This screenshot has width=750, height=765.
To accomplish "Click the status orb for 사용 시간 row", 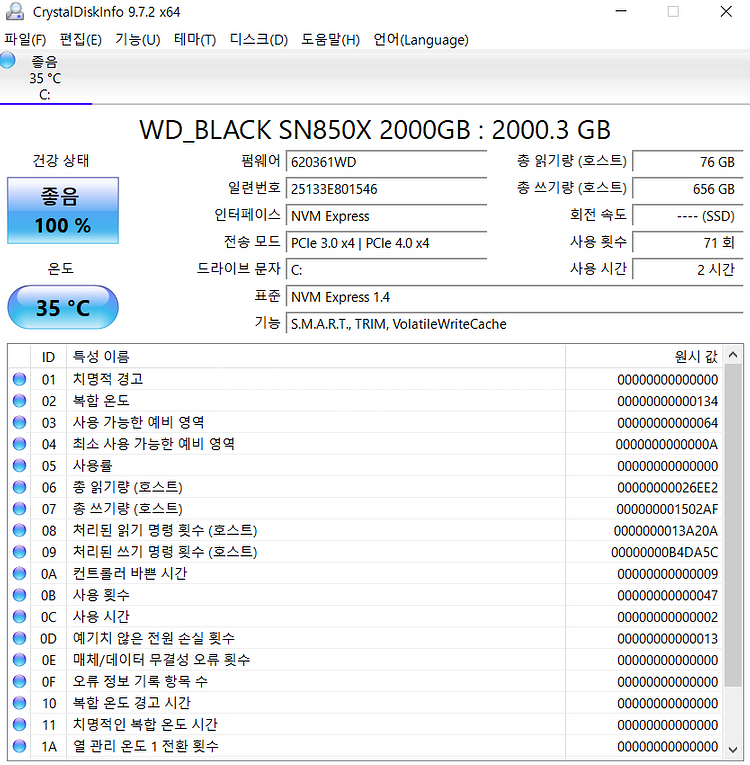I will point(20,617).
